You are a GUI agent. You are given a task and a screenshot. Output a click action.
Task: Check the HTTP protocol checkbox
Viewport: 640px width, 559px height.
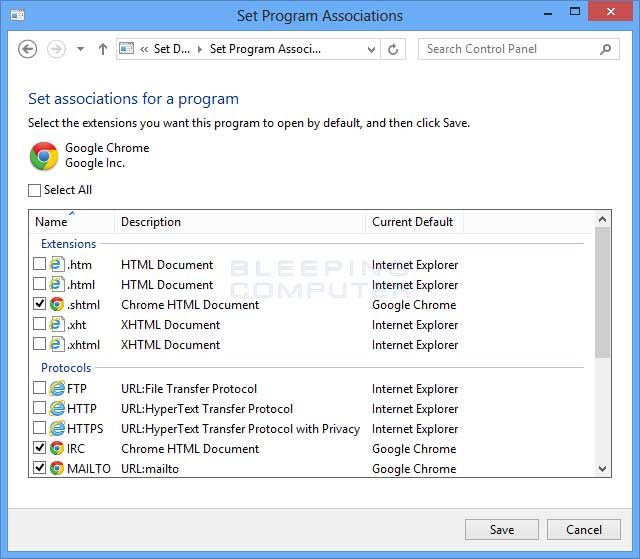pos(39,408)
